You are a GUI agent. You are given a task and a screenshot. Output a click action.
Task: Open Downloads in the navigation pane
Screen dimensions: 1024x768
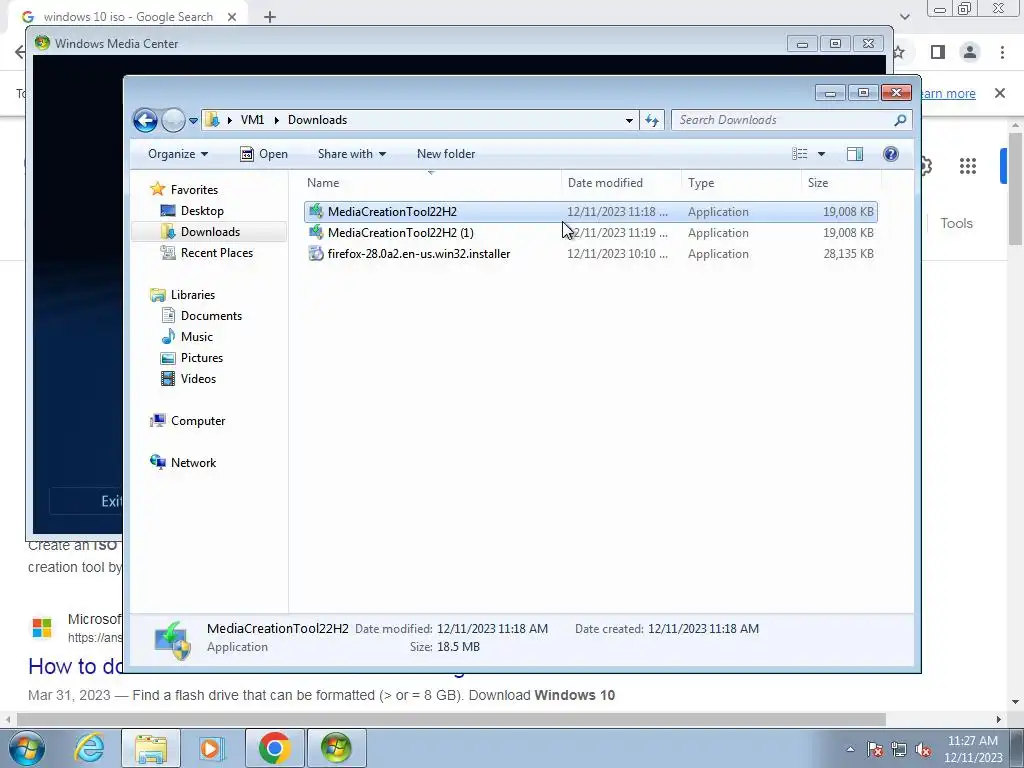coord(210,232)
